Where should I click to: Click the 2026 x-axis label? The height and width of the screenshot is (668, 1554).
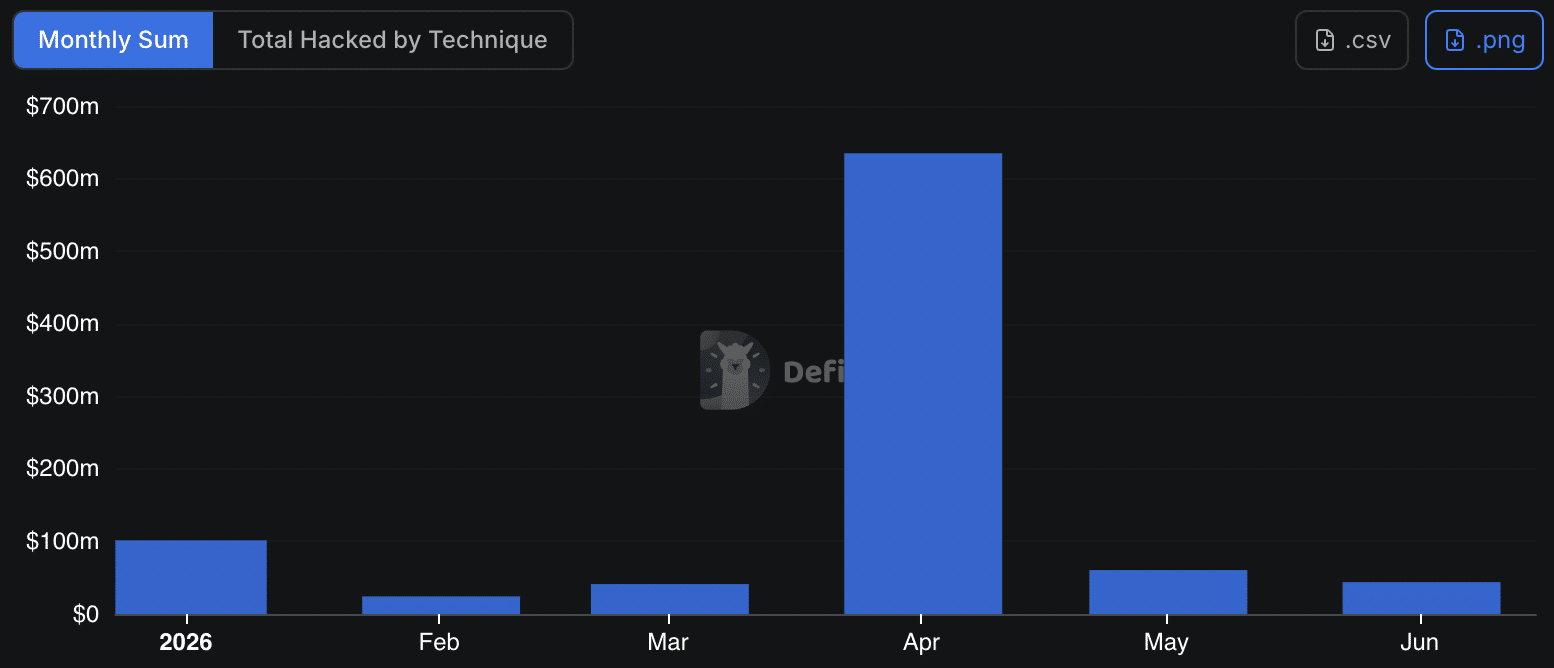coord(186,642)
